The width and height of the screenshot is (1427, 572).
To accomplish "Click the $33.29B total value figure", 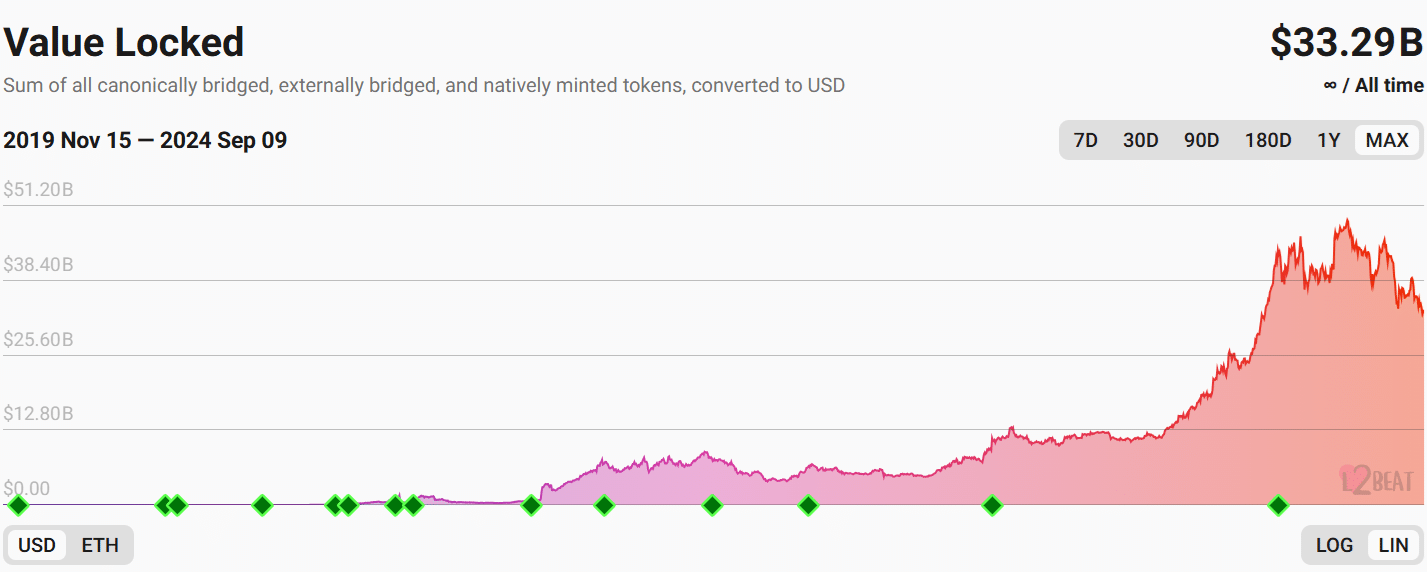I will (x=1346, y=43).
